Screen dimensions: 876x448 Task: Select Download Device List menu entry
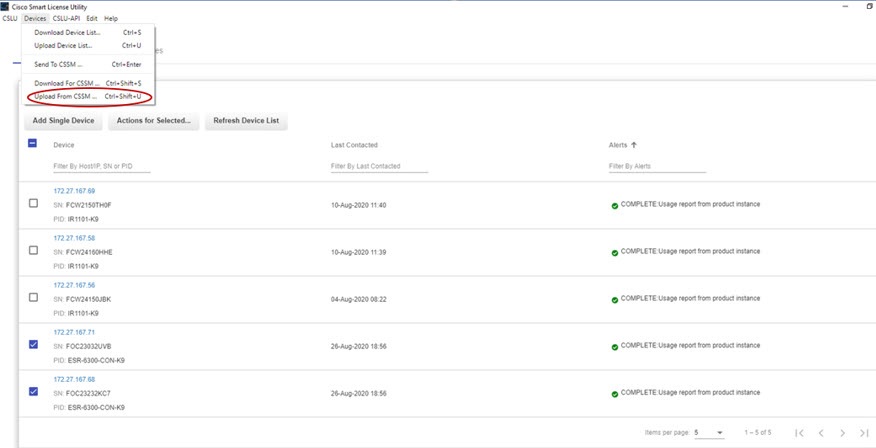[x=67, y=32]
